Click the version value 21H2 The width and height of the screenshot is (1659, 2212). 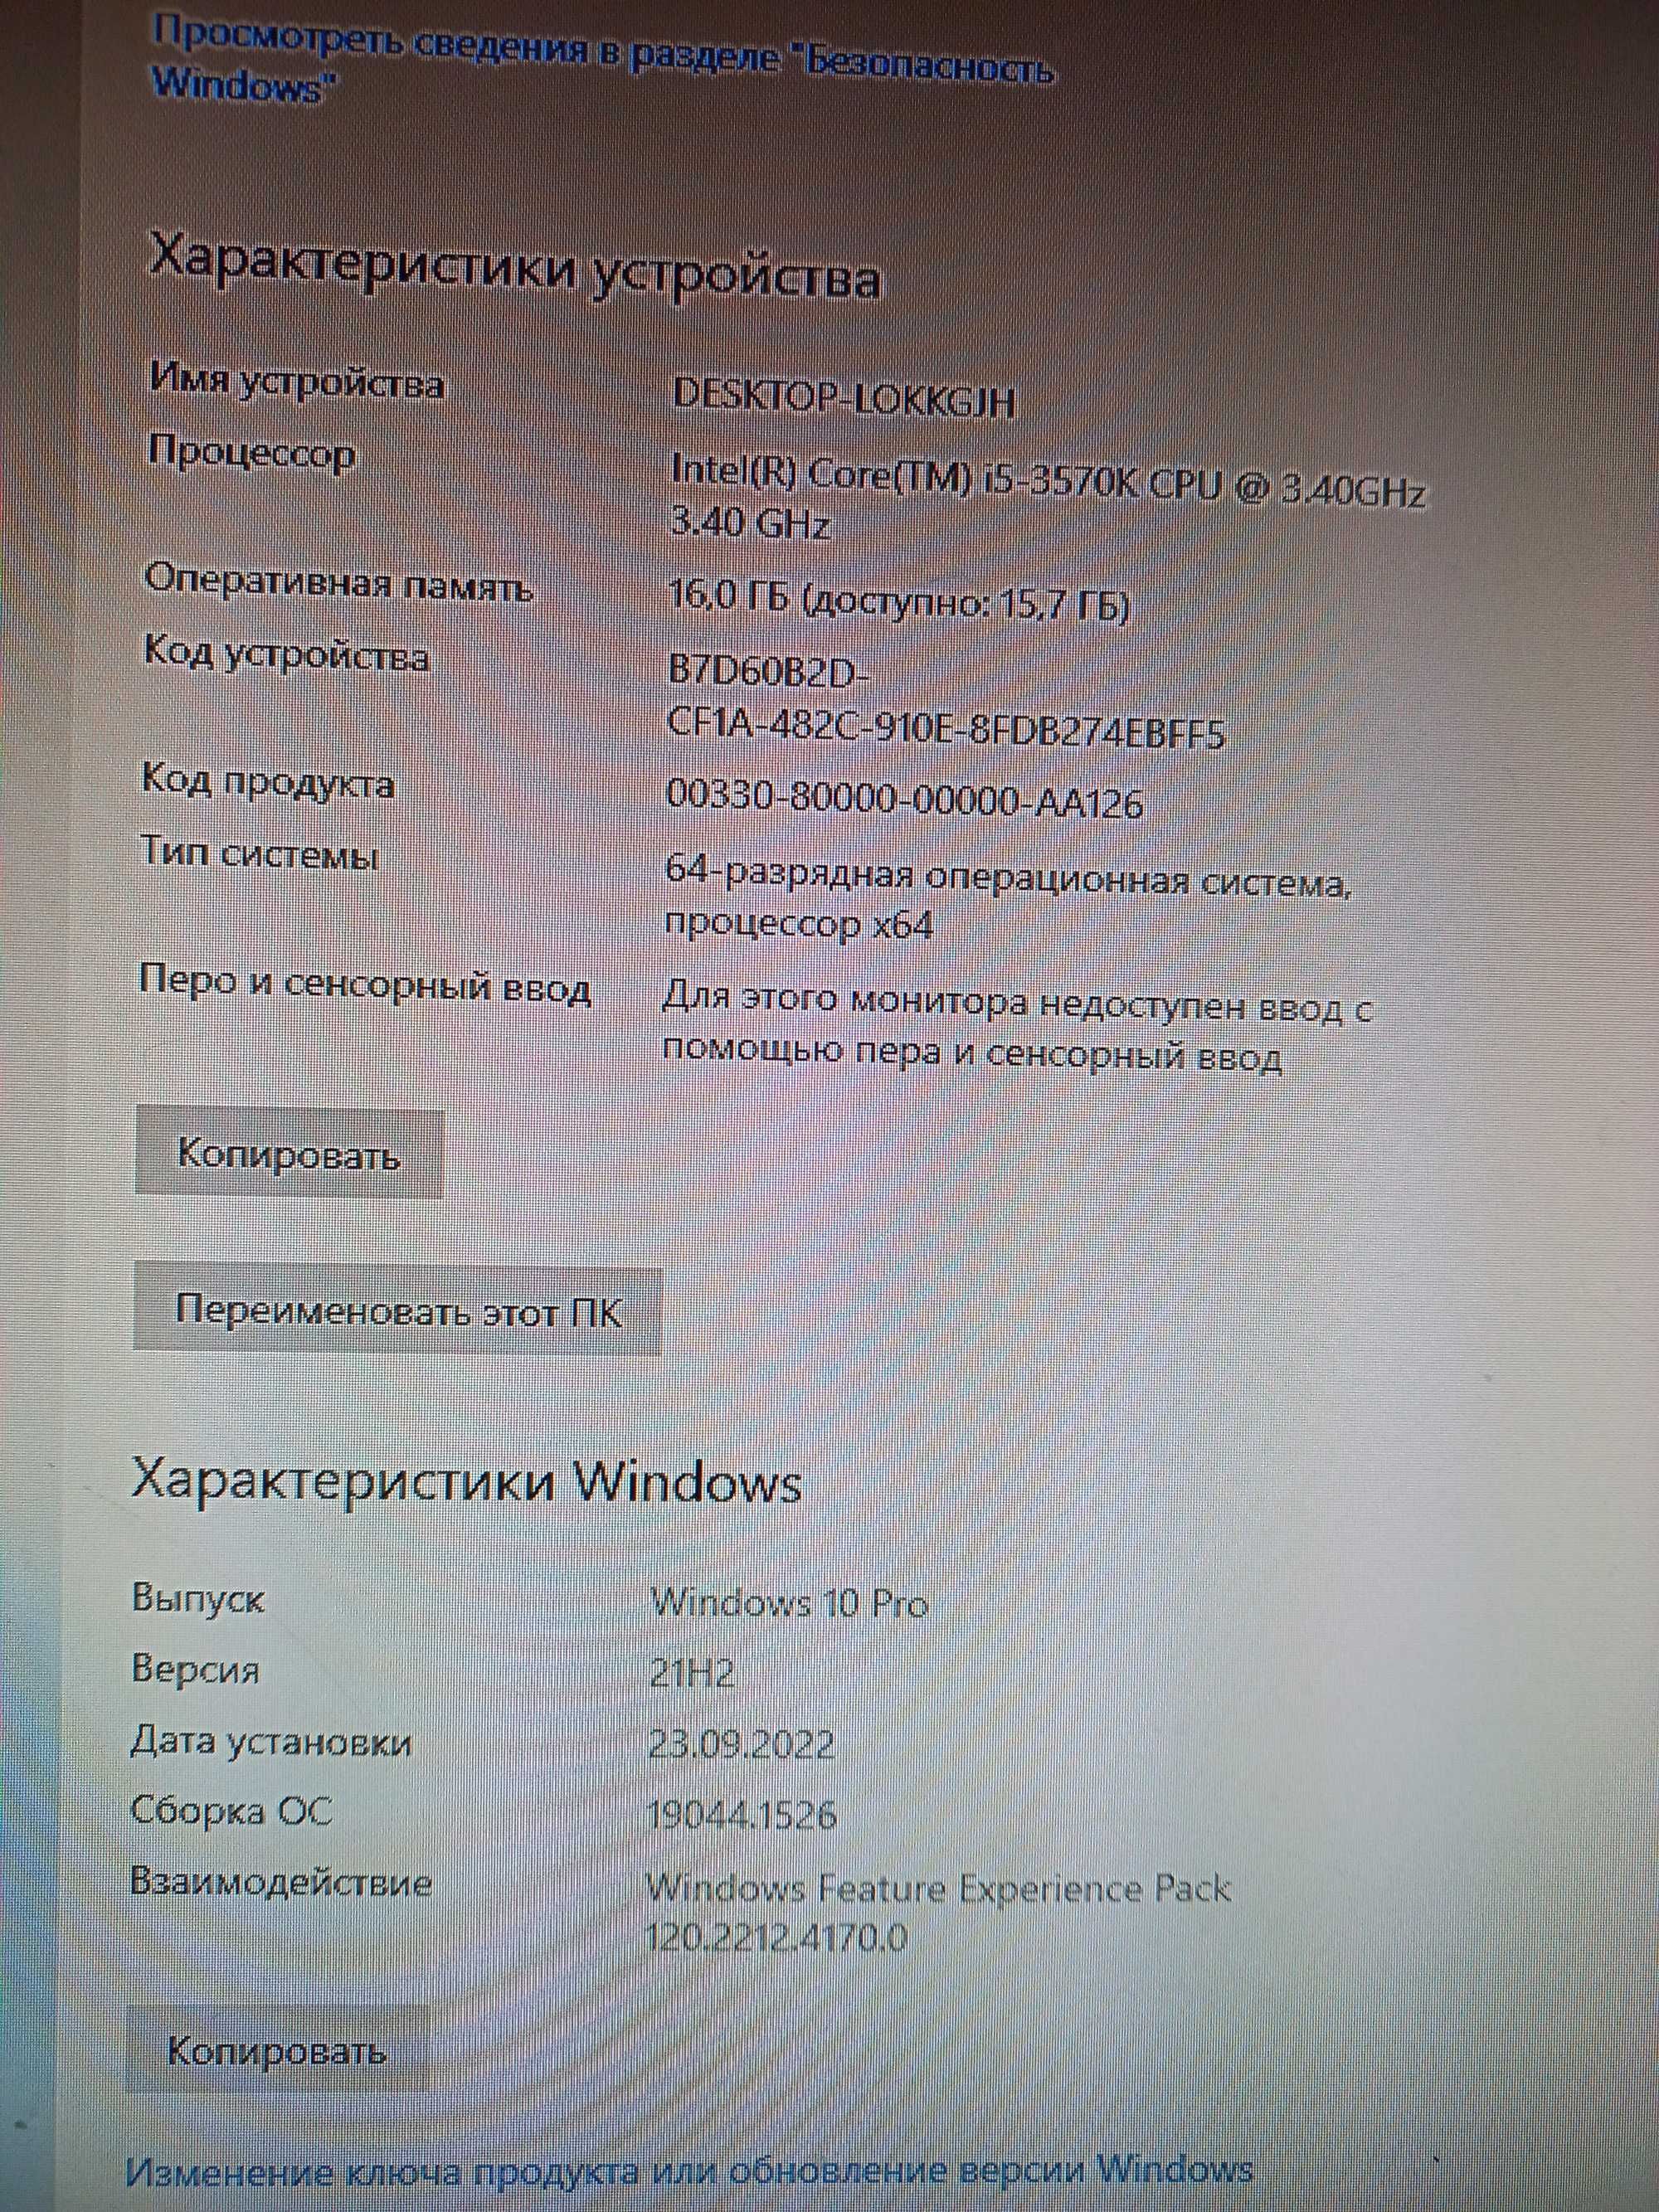(x=691, y=1673)
